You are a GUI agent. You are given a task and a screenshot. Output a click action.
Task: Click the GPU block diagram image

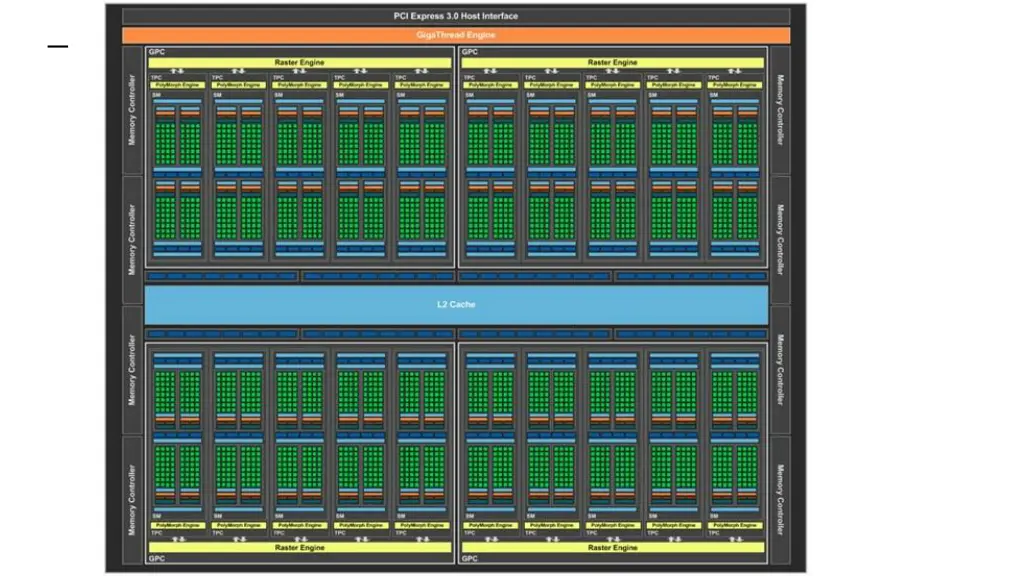point(456,288)
